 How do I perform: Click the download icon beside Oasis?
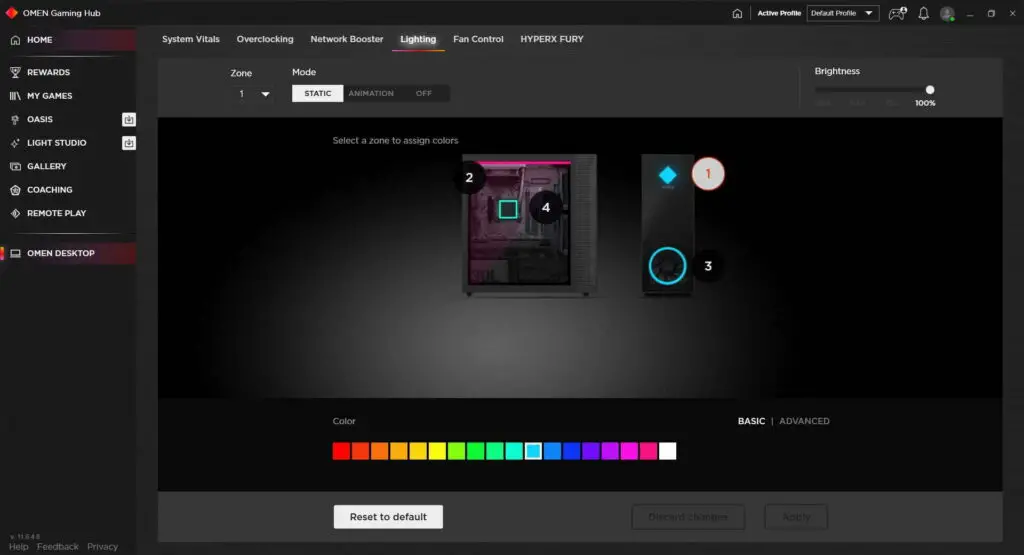(x=129, y=119)
